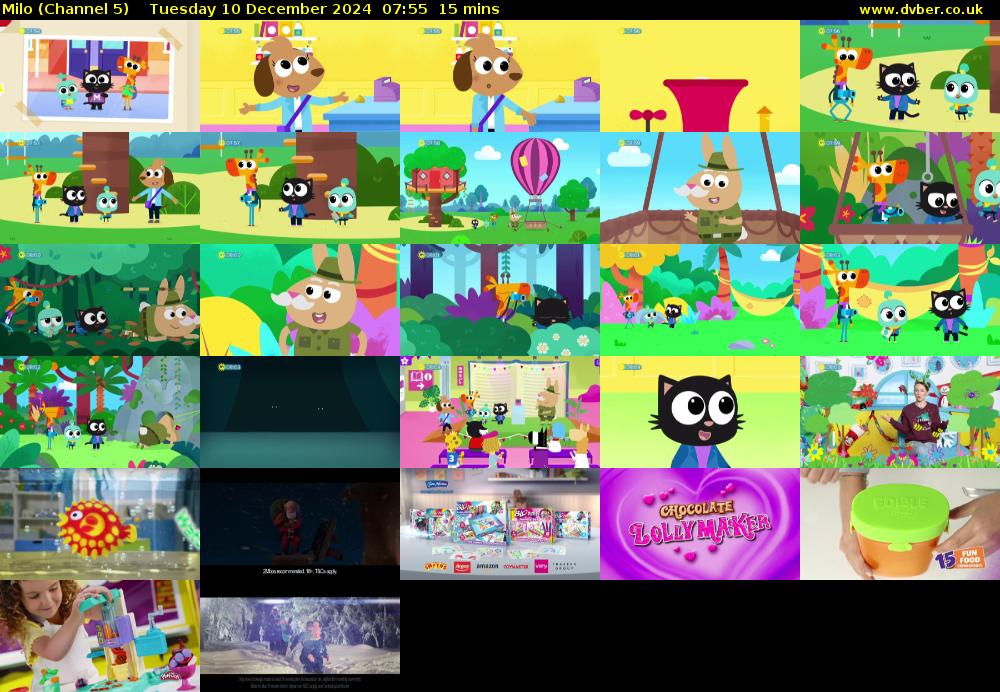Open thumbnail of rabbit explorer in balloon basket
The width and height of the screenshot is (1000, 692).
coord(700,188)
